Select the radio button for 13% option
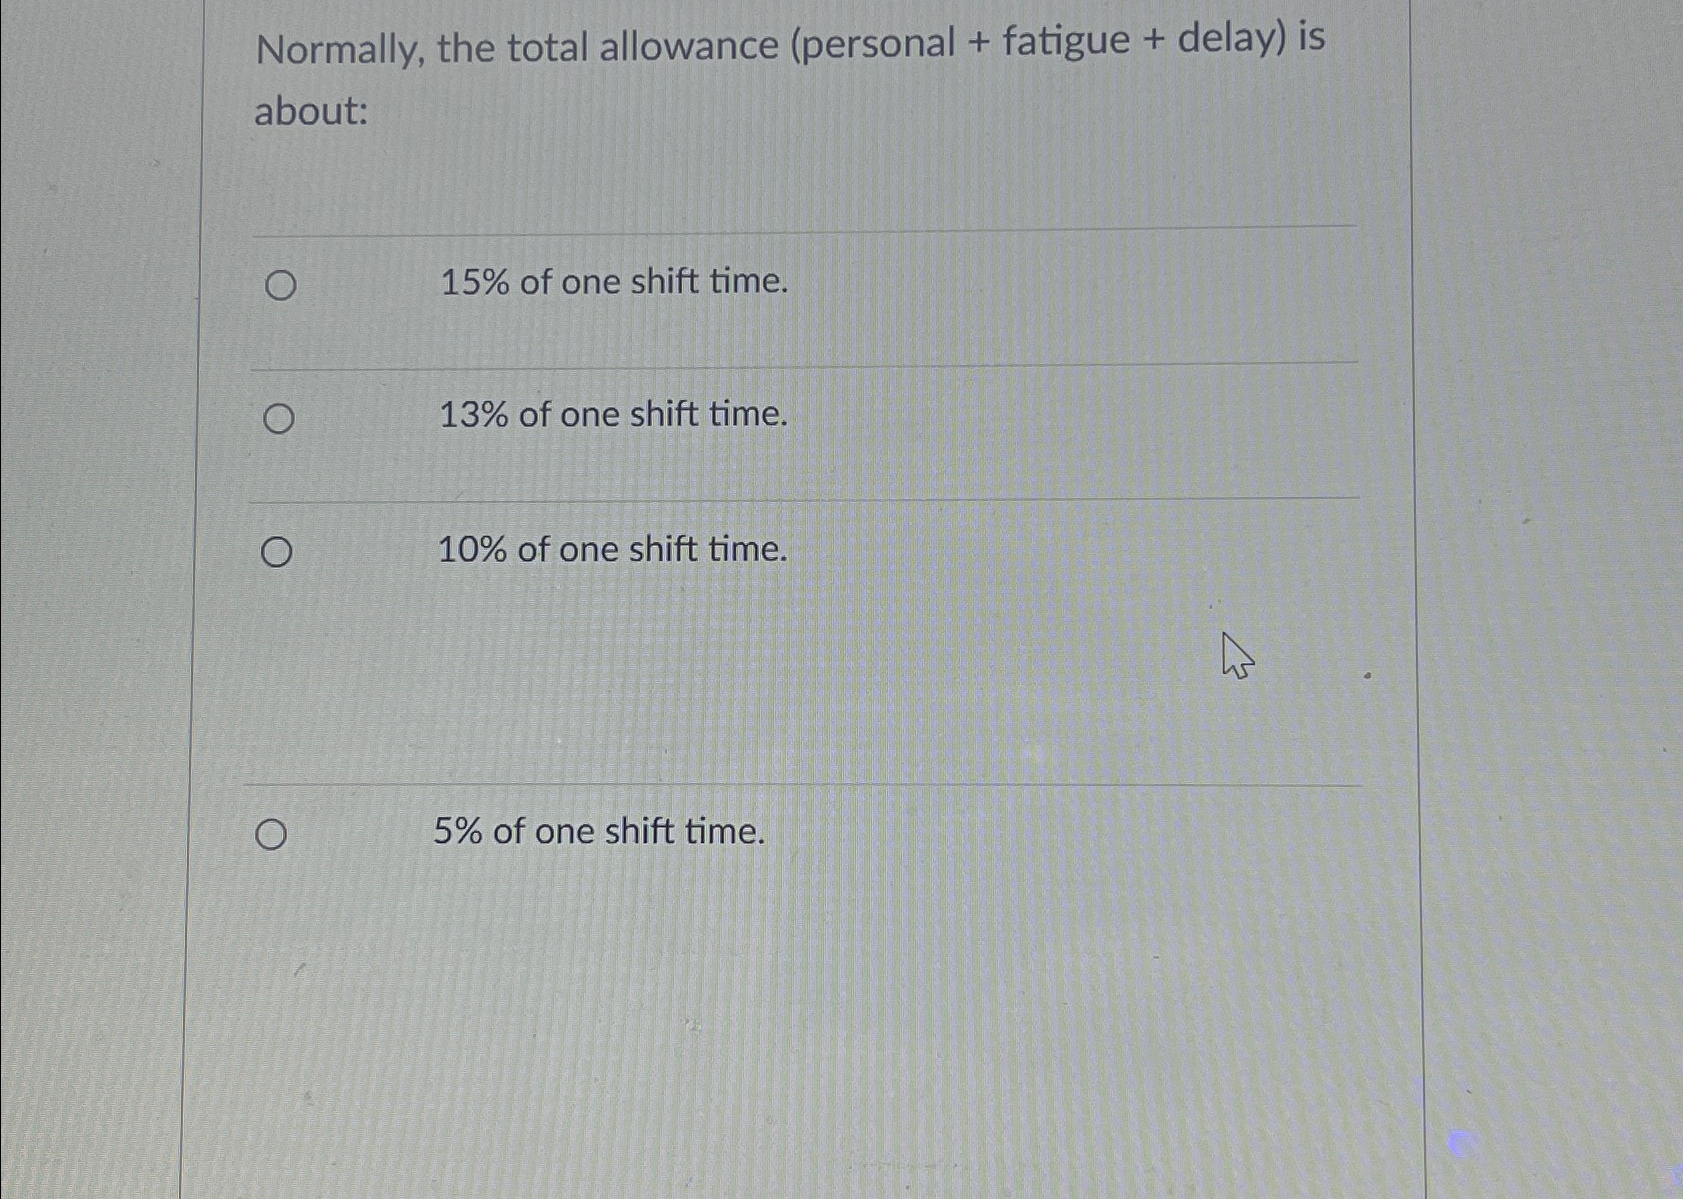This screenshot has height=1199, width=1683. (x=280, y=419)
